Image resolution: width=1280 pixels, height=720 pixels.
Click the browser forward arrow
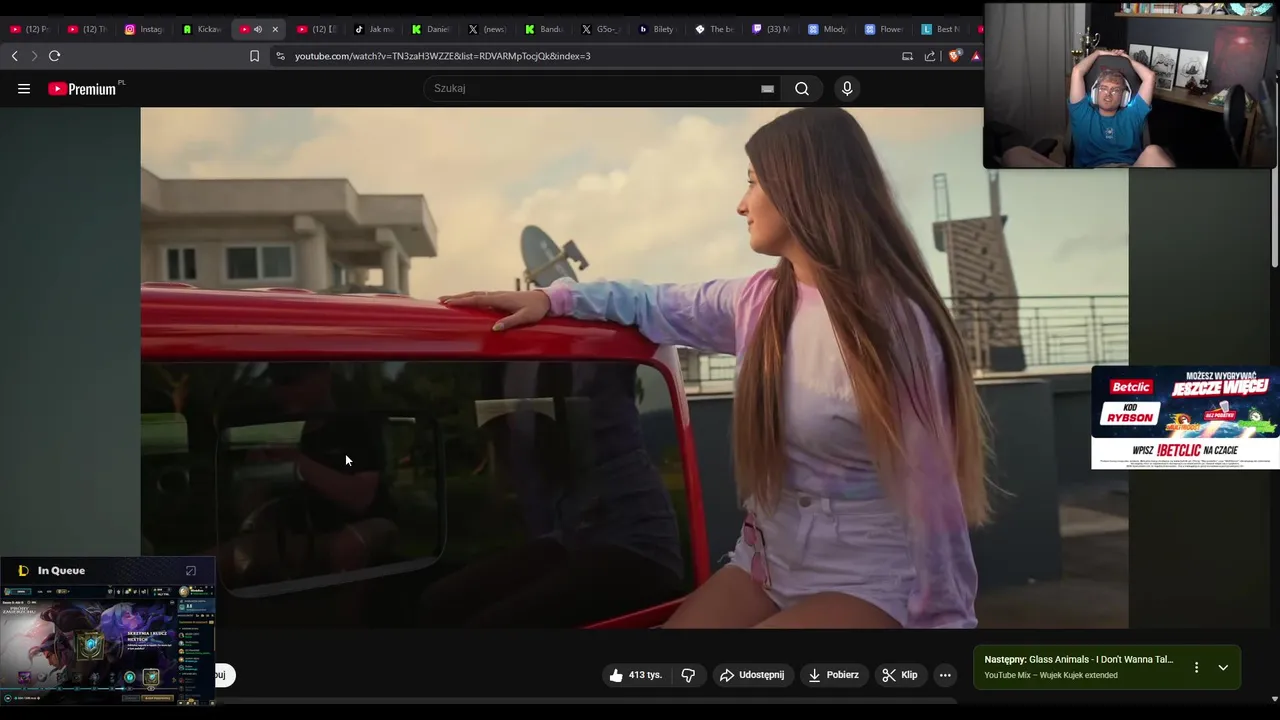click(34, 56)
